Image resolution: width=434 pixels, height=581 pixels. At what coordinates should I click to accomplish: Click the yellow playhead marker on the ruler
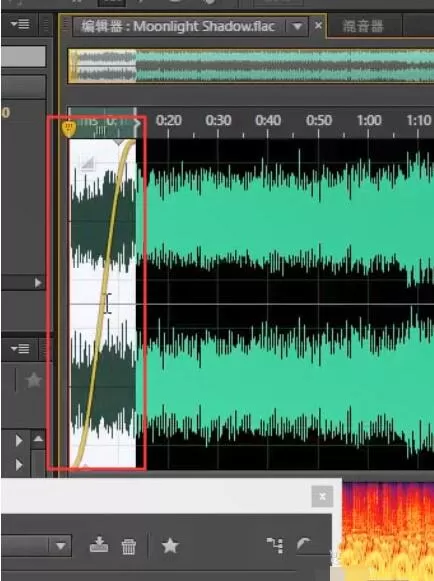(x=69, y=129)
